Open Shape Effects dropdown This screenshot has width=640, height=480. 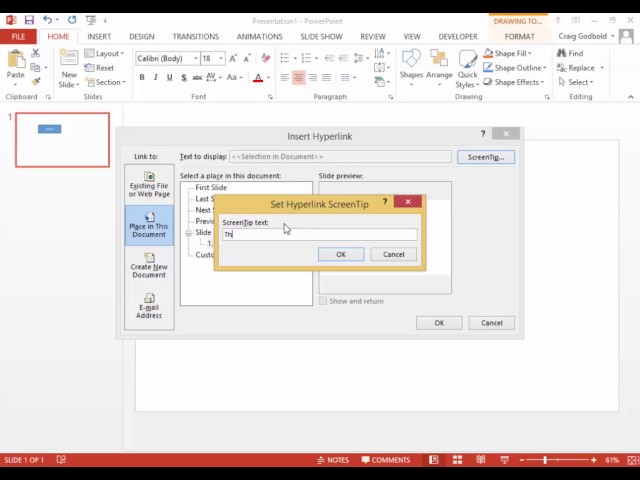coord(513,82)
